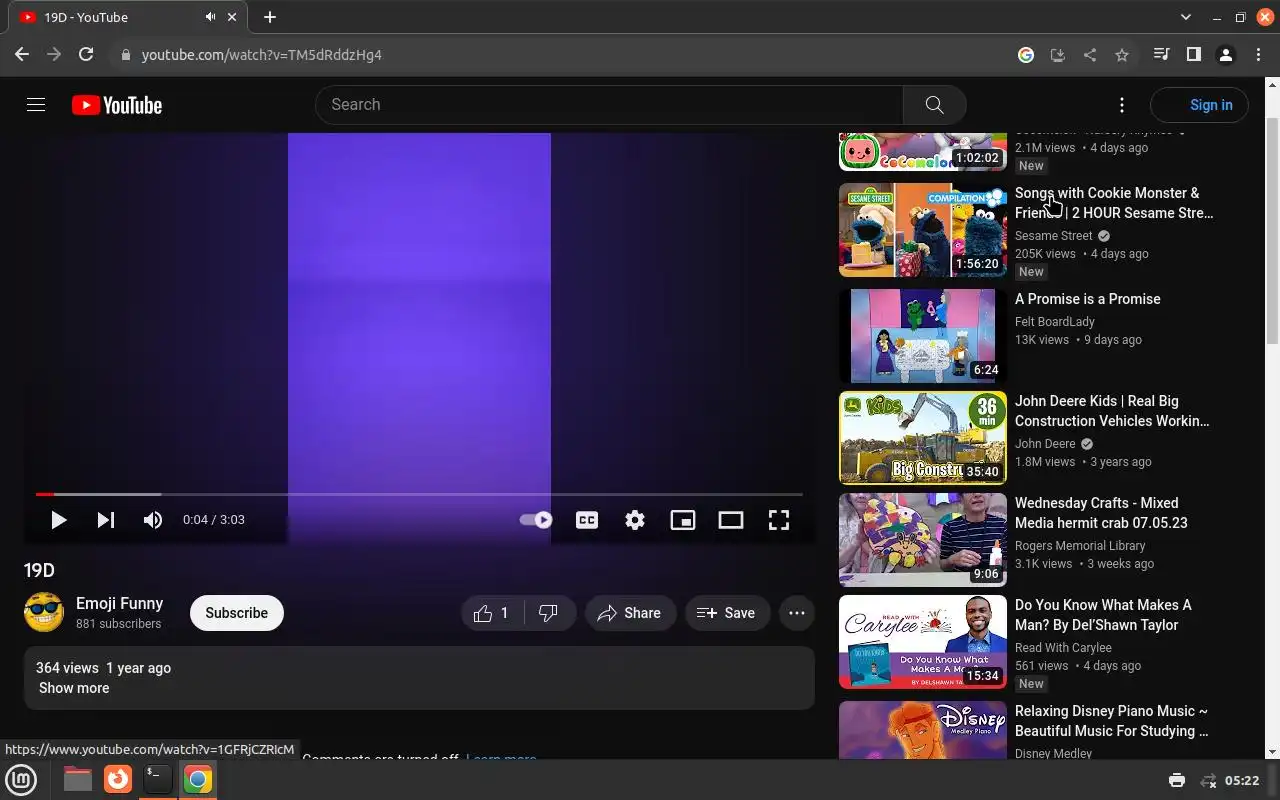The height and width of the screenshot is (800, 1280).
Task: Open Chrome three-dot menu
Action: coord(1258,55)
